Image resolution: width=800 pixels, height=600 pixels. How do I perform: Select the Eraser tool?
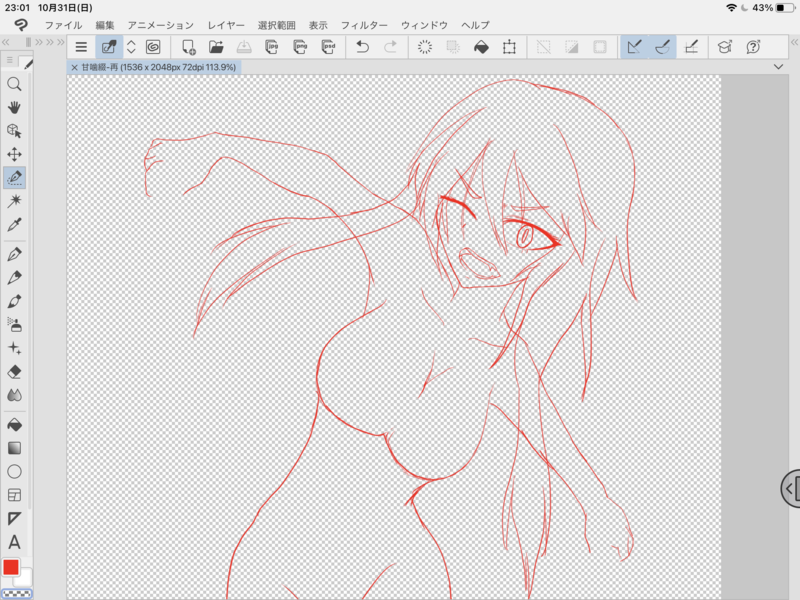14,371
